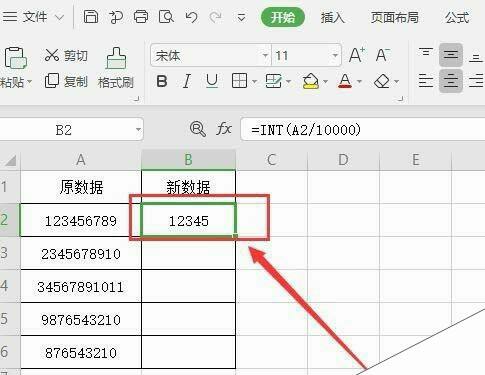This screenshot has height=375, width=485.
Task: Select the 格式刷 format painter
Action: coord(116,68)
